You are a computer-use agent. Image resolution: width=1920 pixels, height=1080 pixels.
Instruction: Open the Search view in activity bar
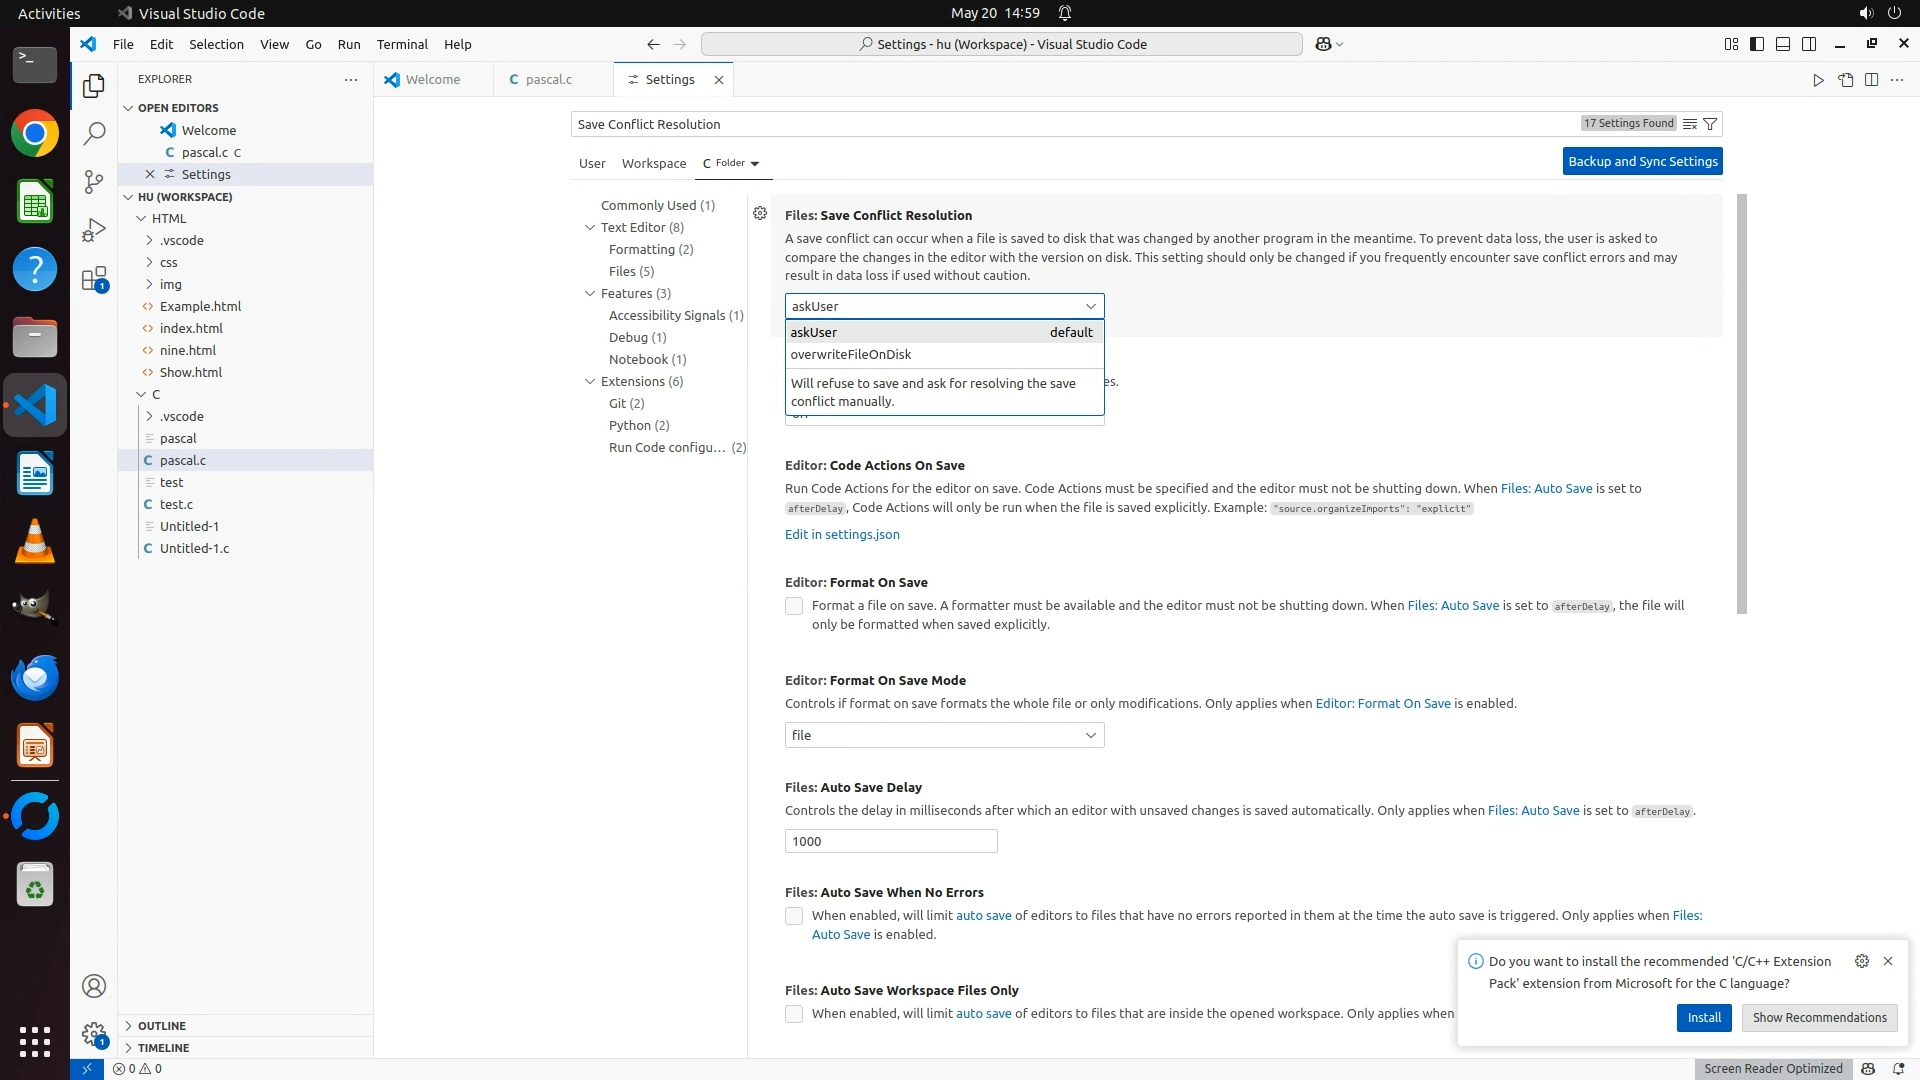point(94,133)
